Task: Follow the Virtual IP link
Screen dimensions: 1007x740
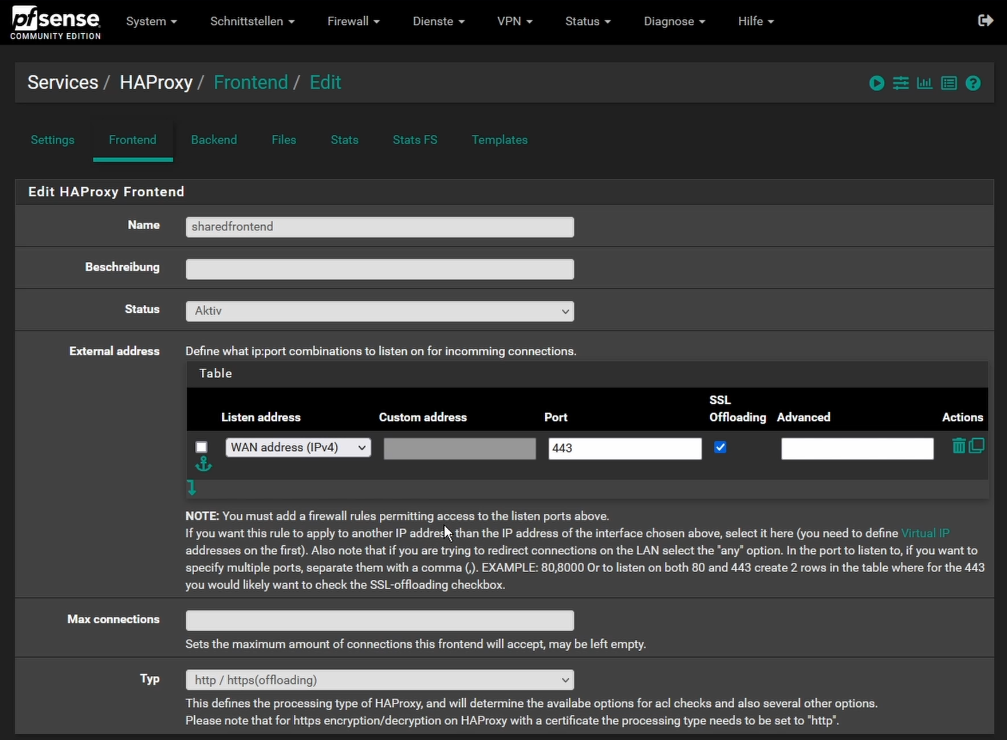Action: tap(925, 533)
